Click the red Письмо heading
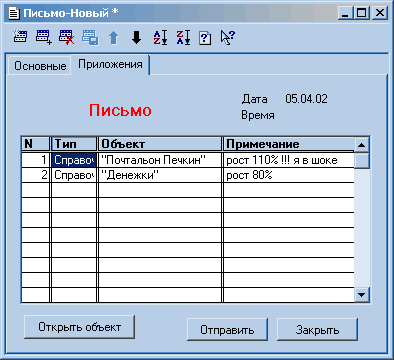The height and width of the screenshot is (360, 394). click(x=120, y=110)
